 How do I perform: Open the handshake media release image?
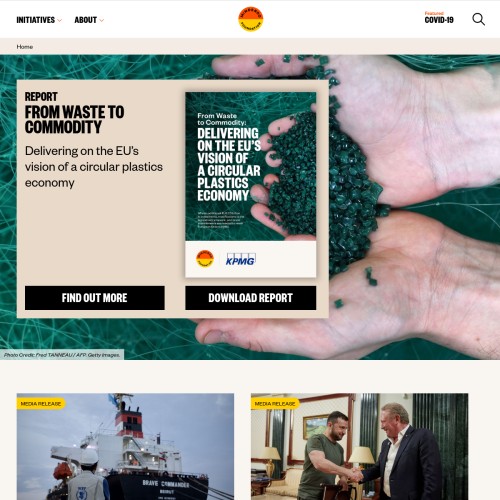pos(360,447)
